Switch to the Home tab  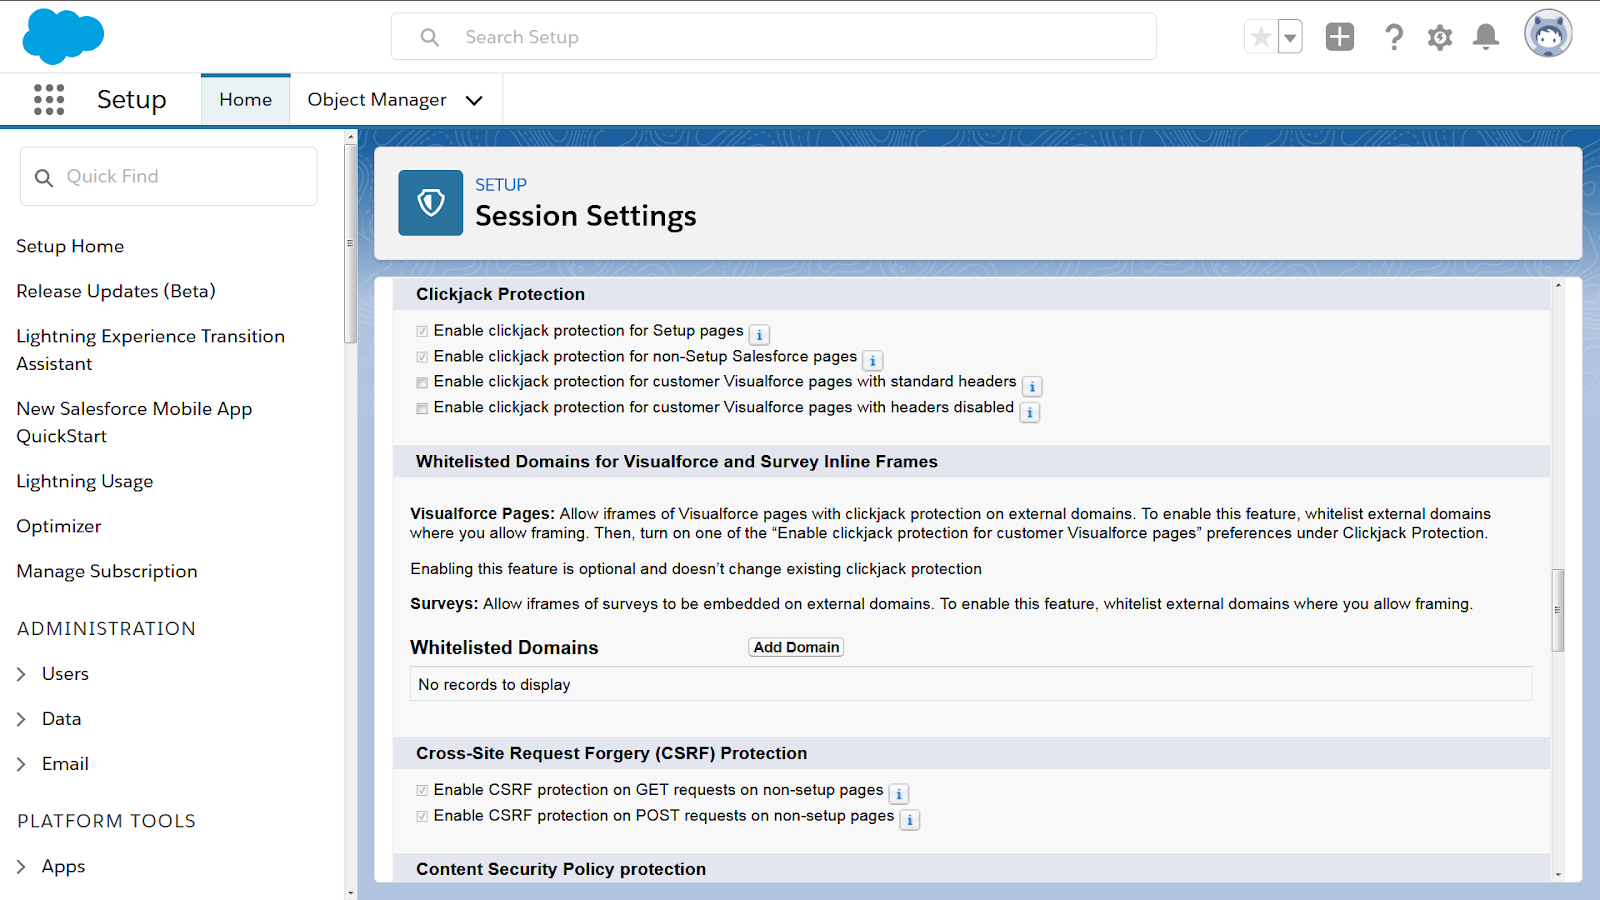(x=245, y=100)
